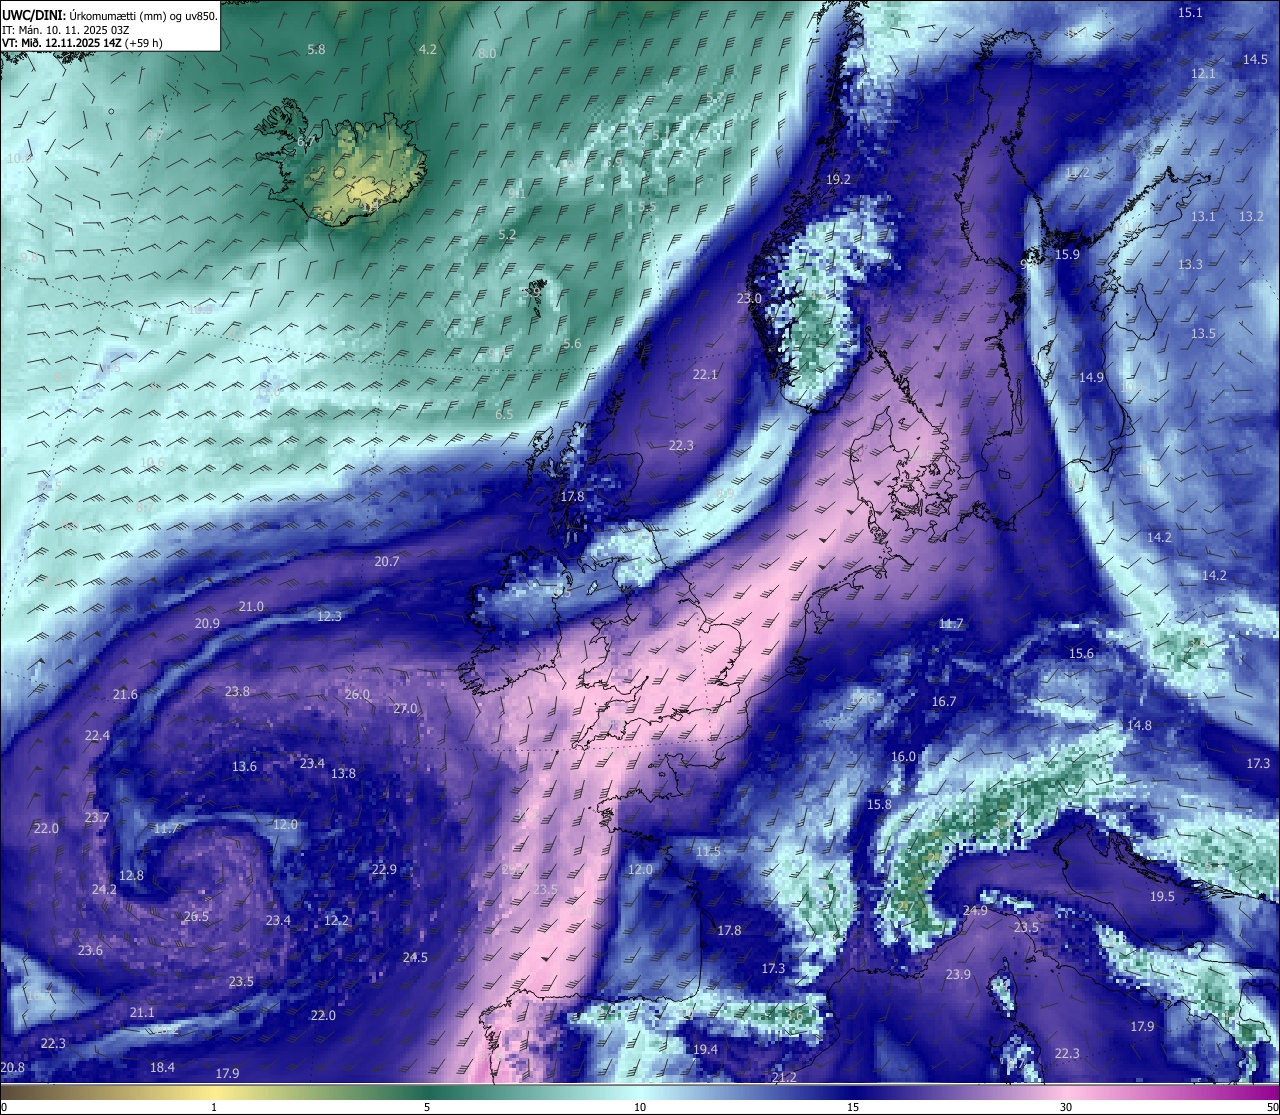Click the 13.2 value label

pos(1251,216)
